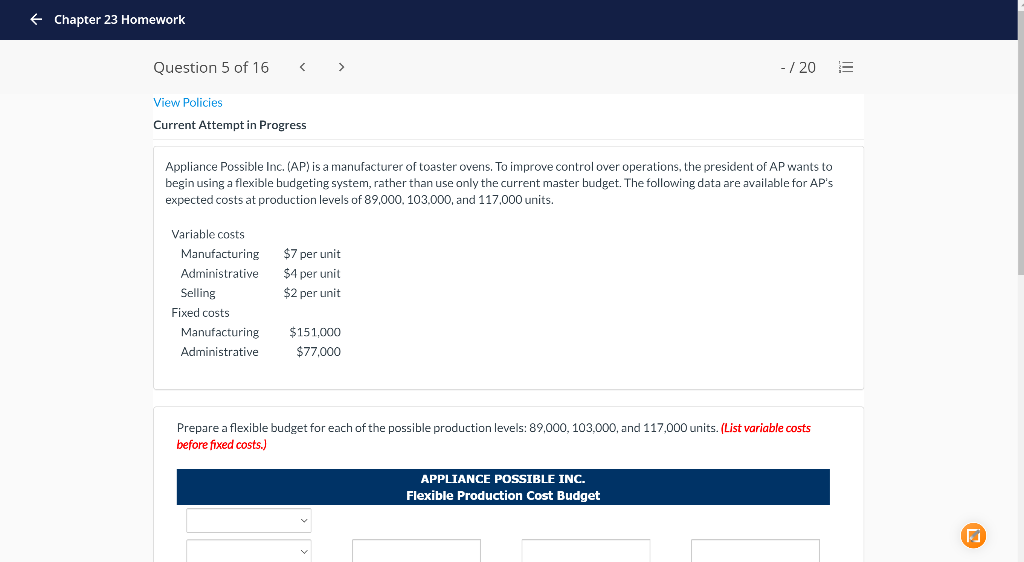Click the third production level input box

coord(756,551)
